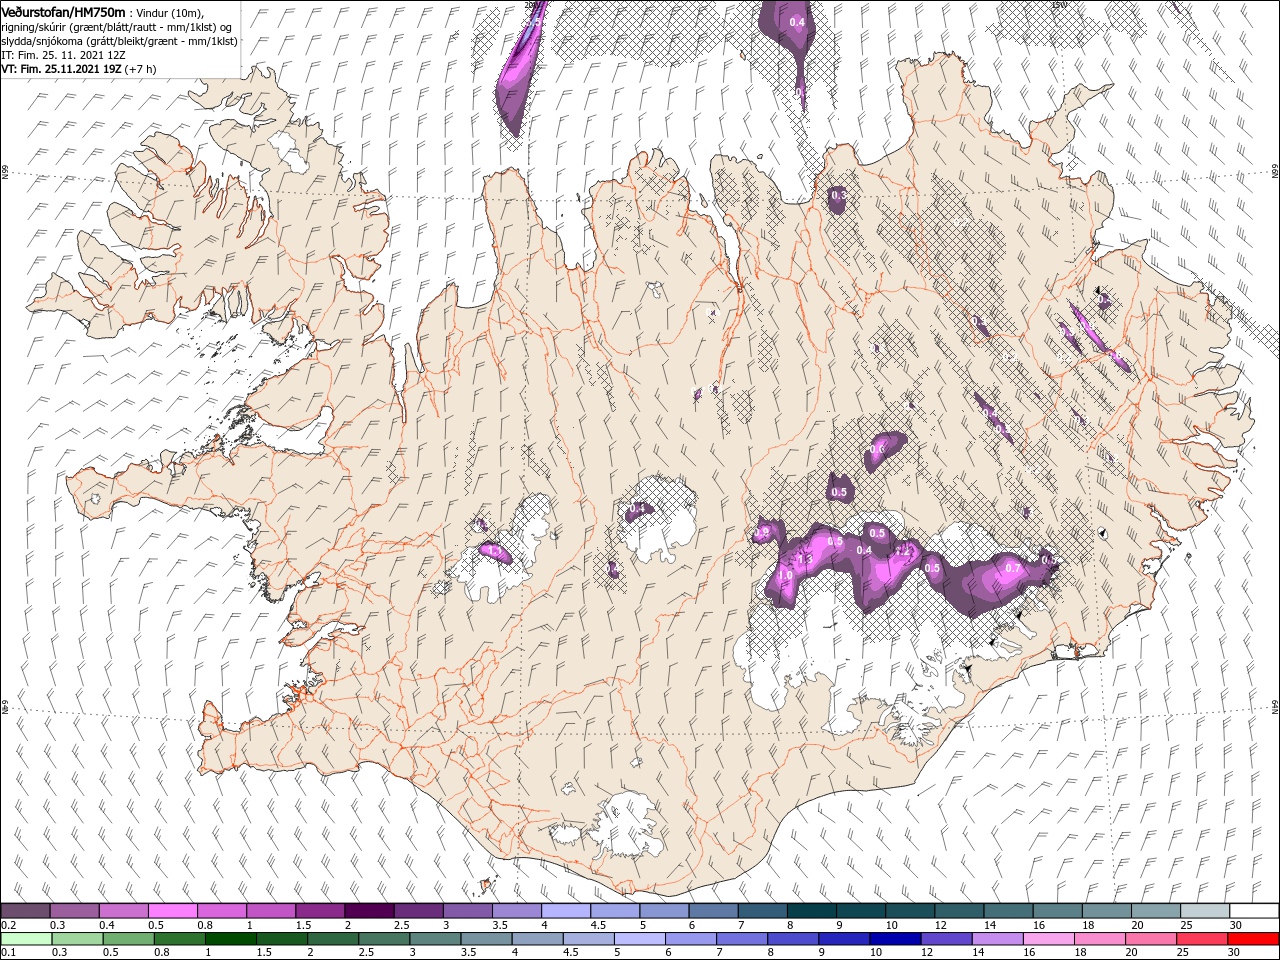Select the snow scale swatch between 6 and 7

click(x=713, y=911)
